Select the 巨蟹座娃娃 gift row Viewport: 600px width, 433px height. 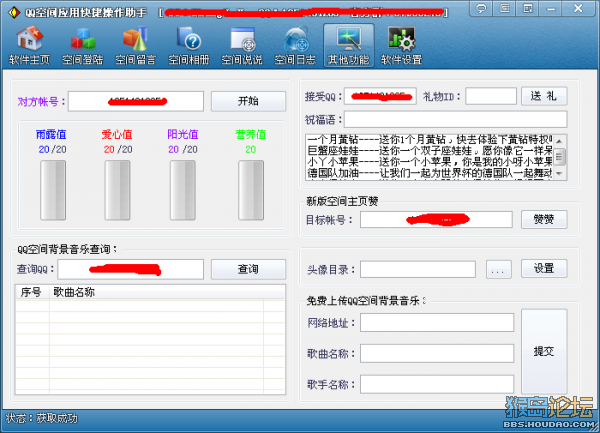click(429, 151)
